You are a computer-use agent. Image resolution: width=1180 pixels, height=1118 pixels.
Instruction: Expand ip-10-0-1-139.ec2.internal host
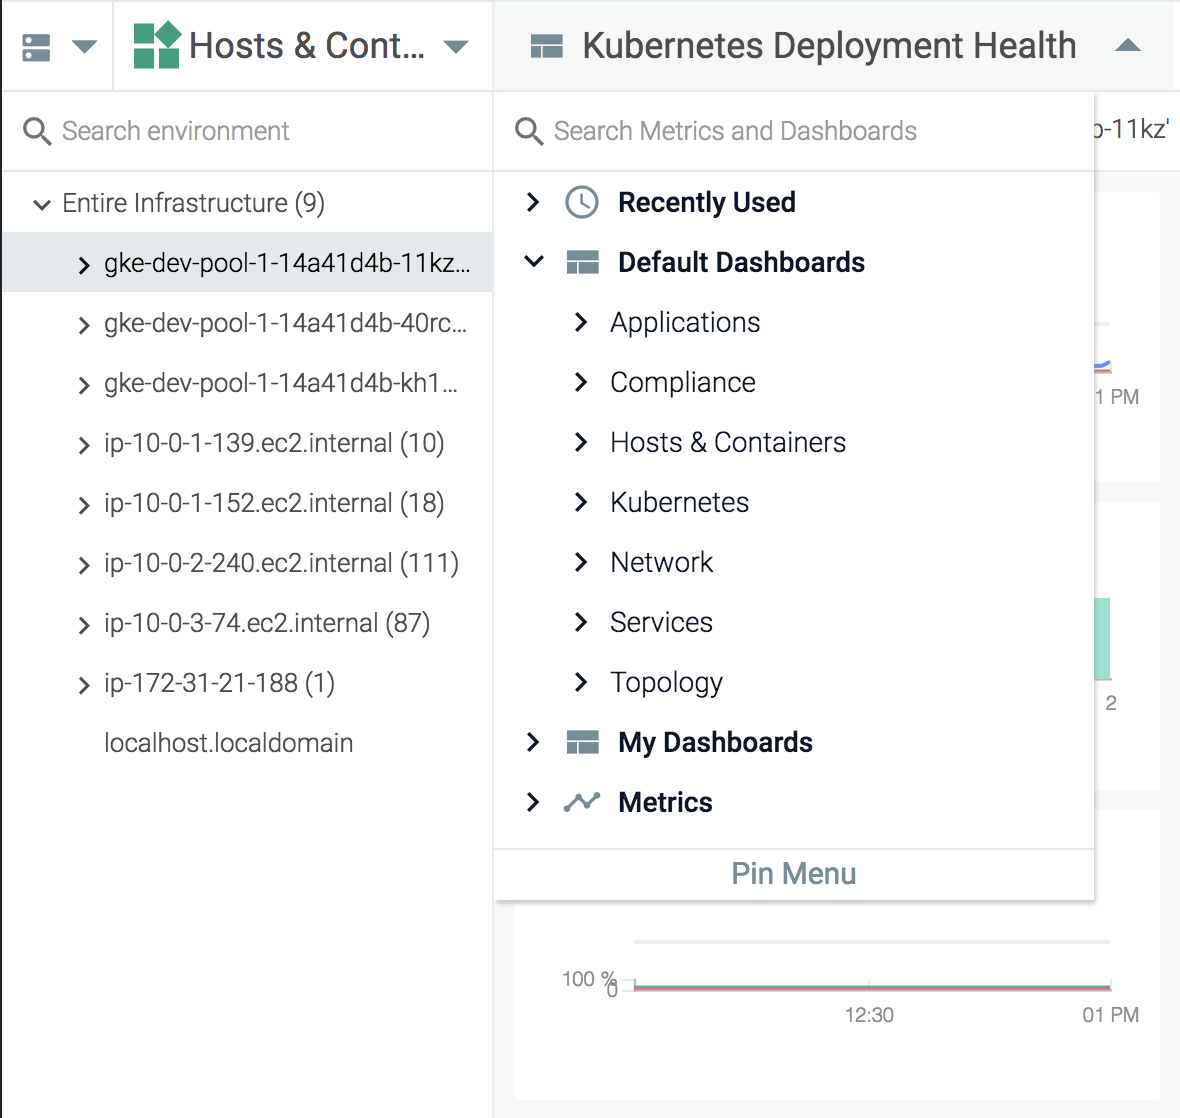pyautogui.click(x=84, y=445)
